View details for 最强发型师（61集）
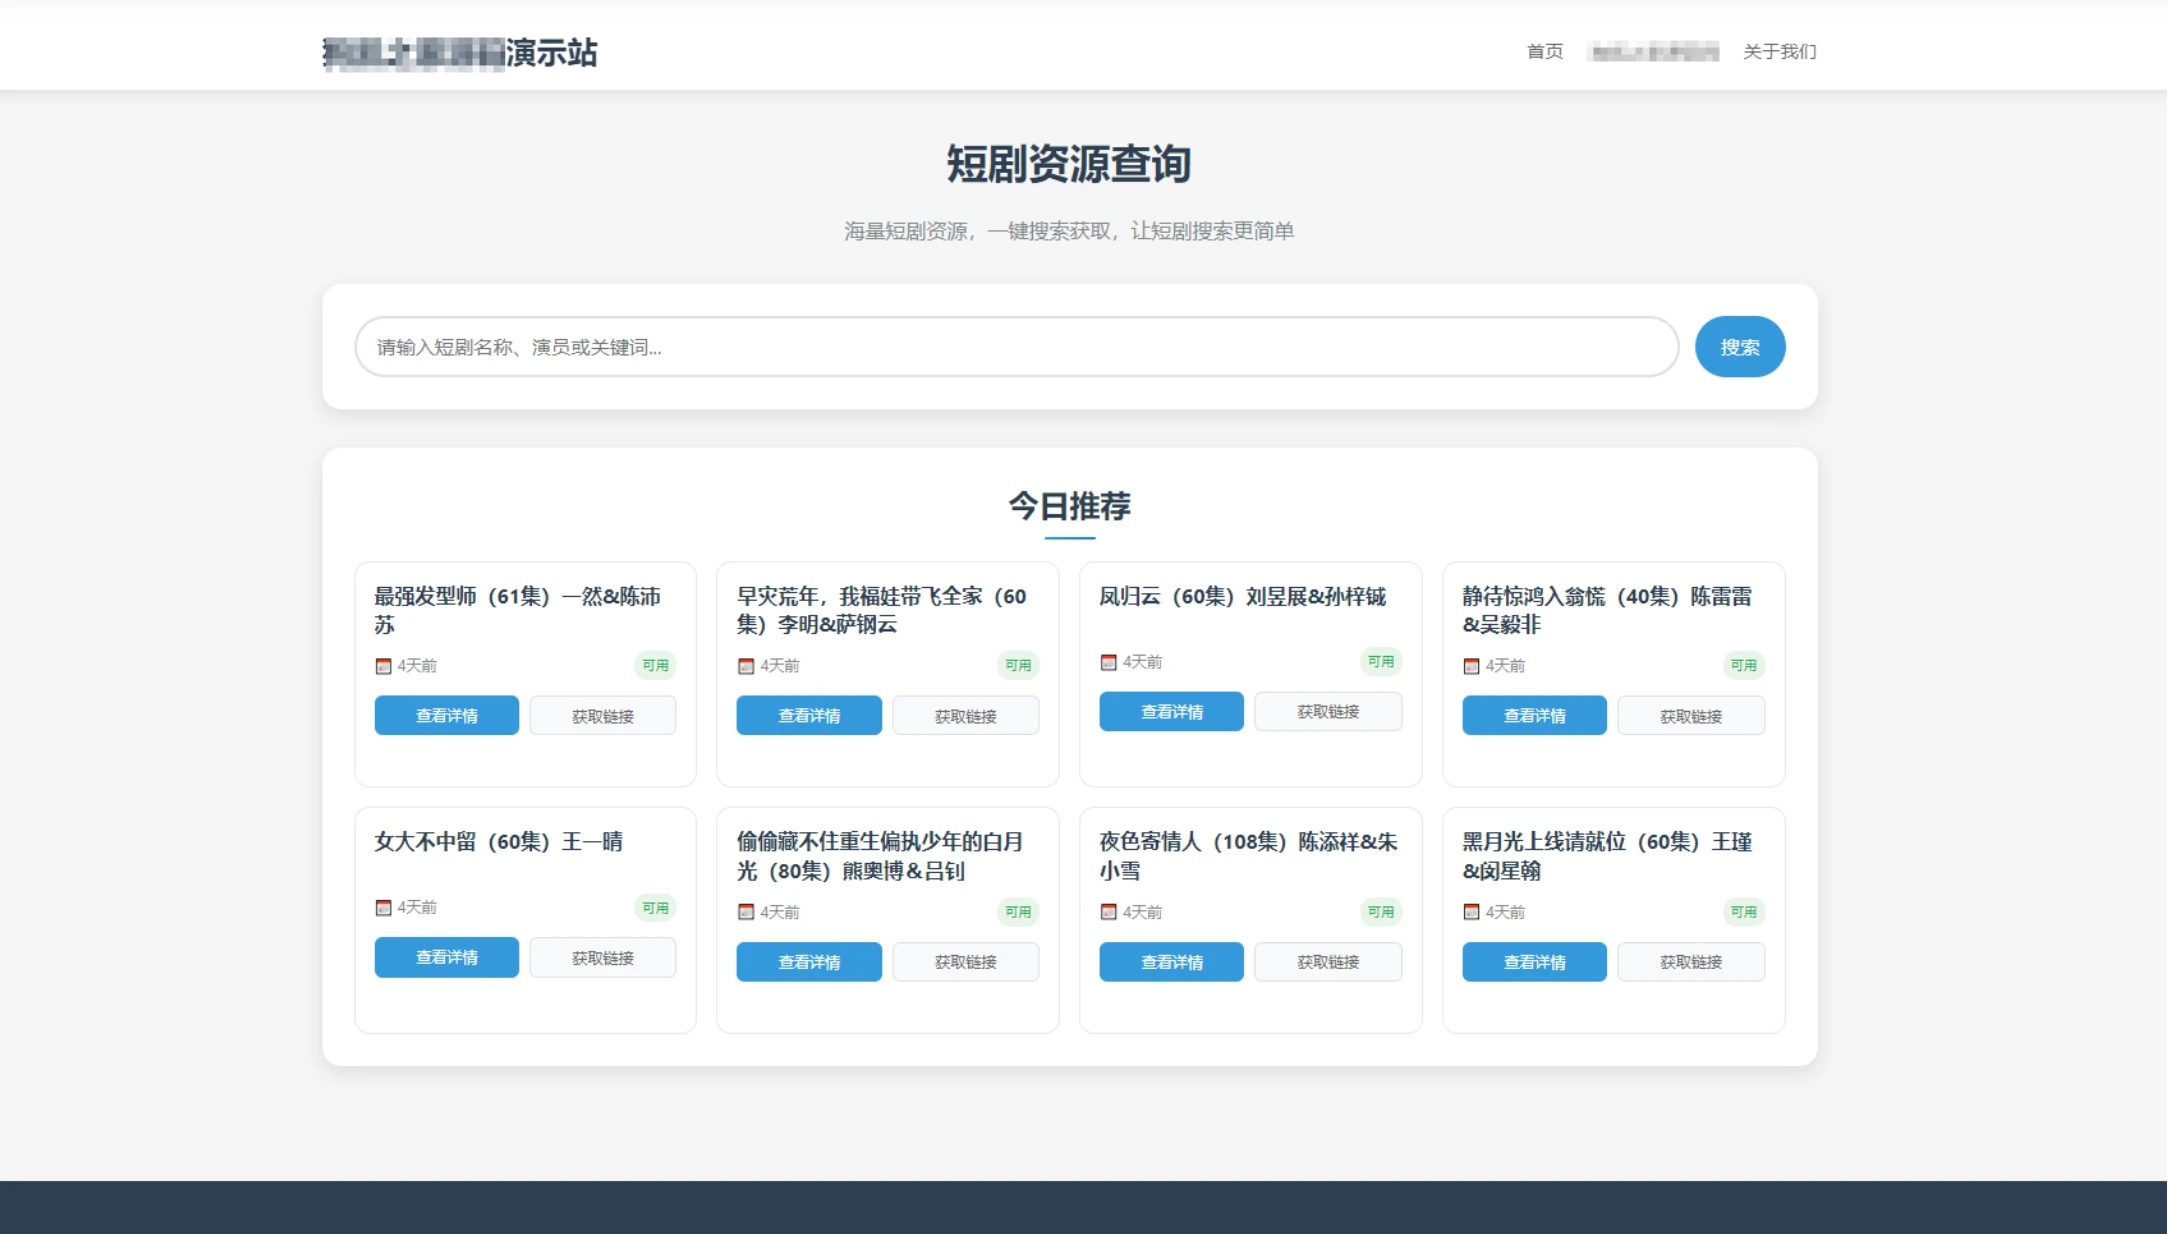This screenshot has height=1234, width=2168. (447, 716)
